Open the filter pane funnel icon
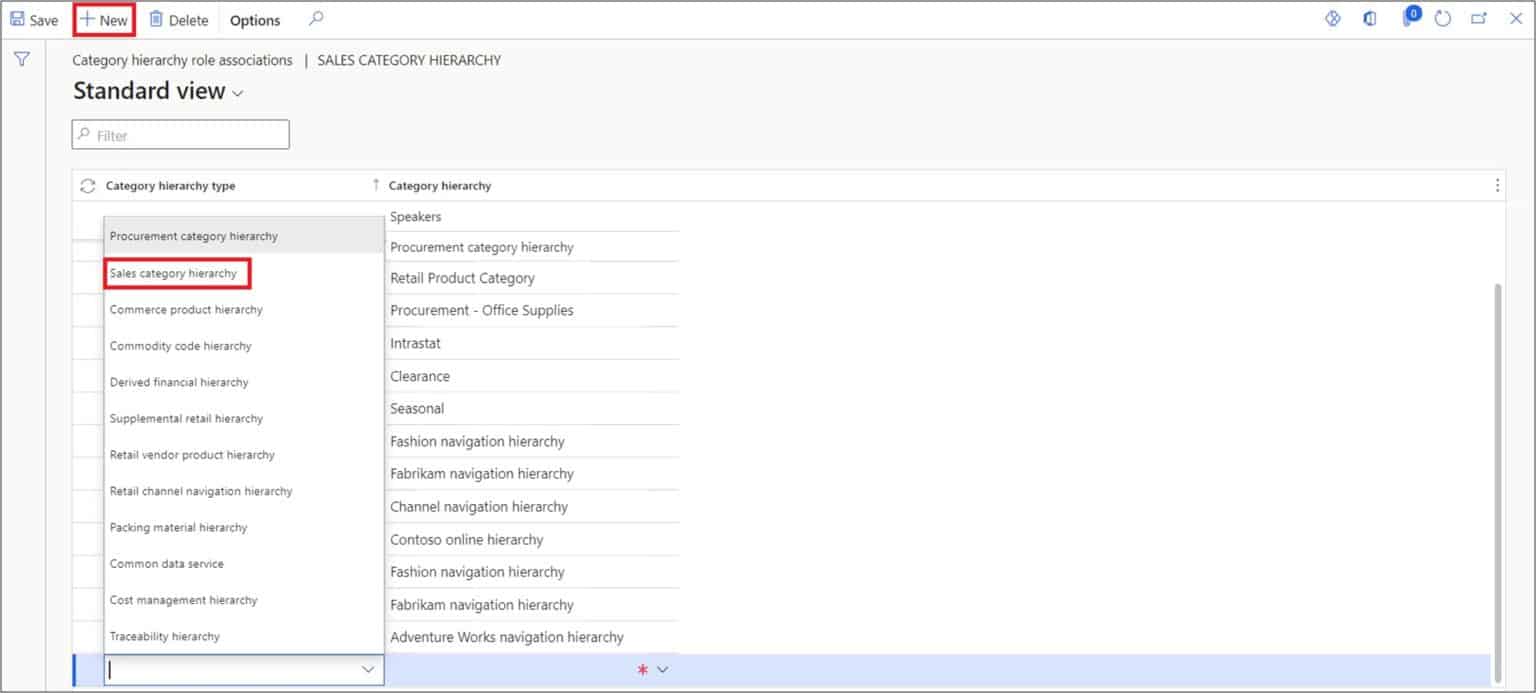This screenshot has height=693, width=1536. click(21, 59)
